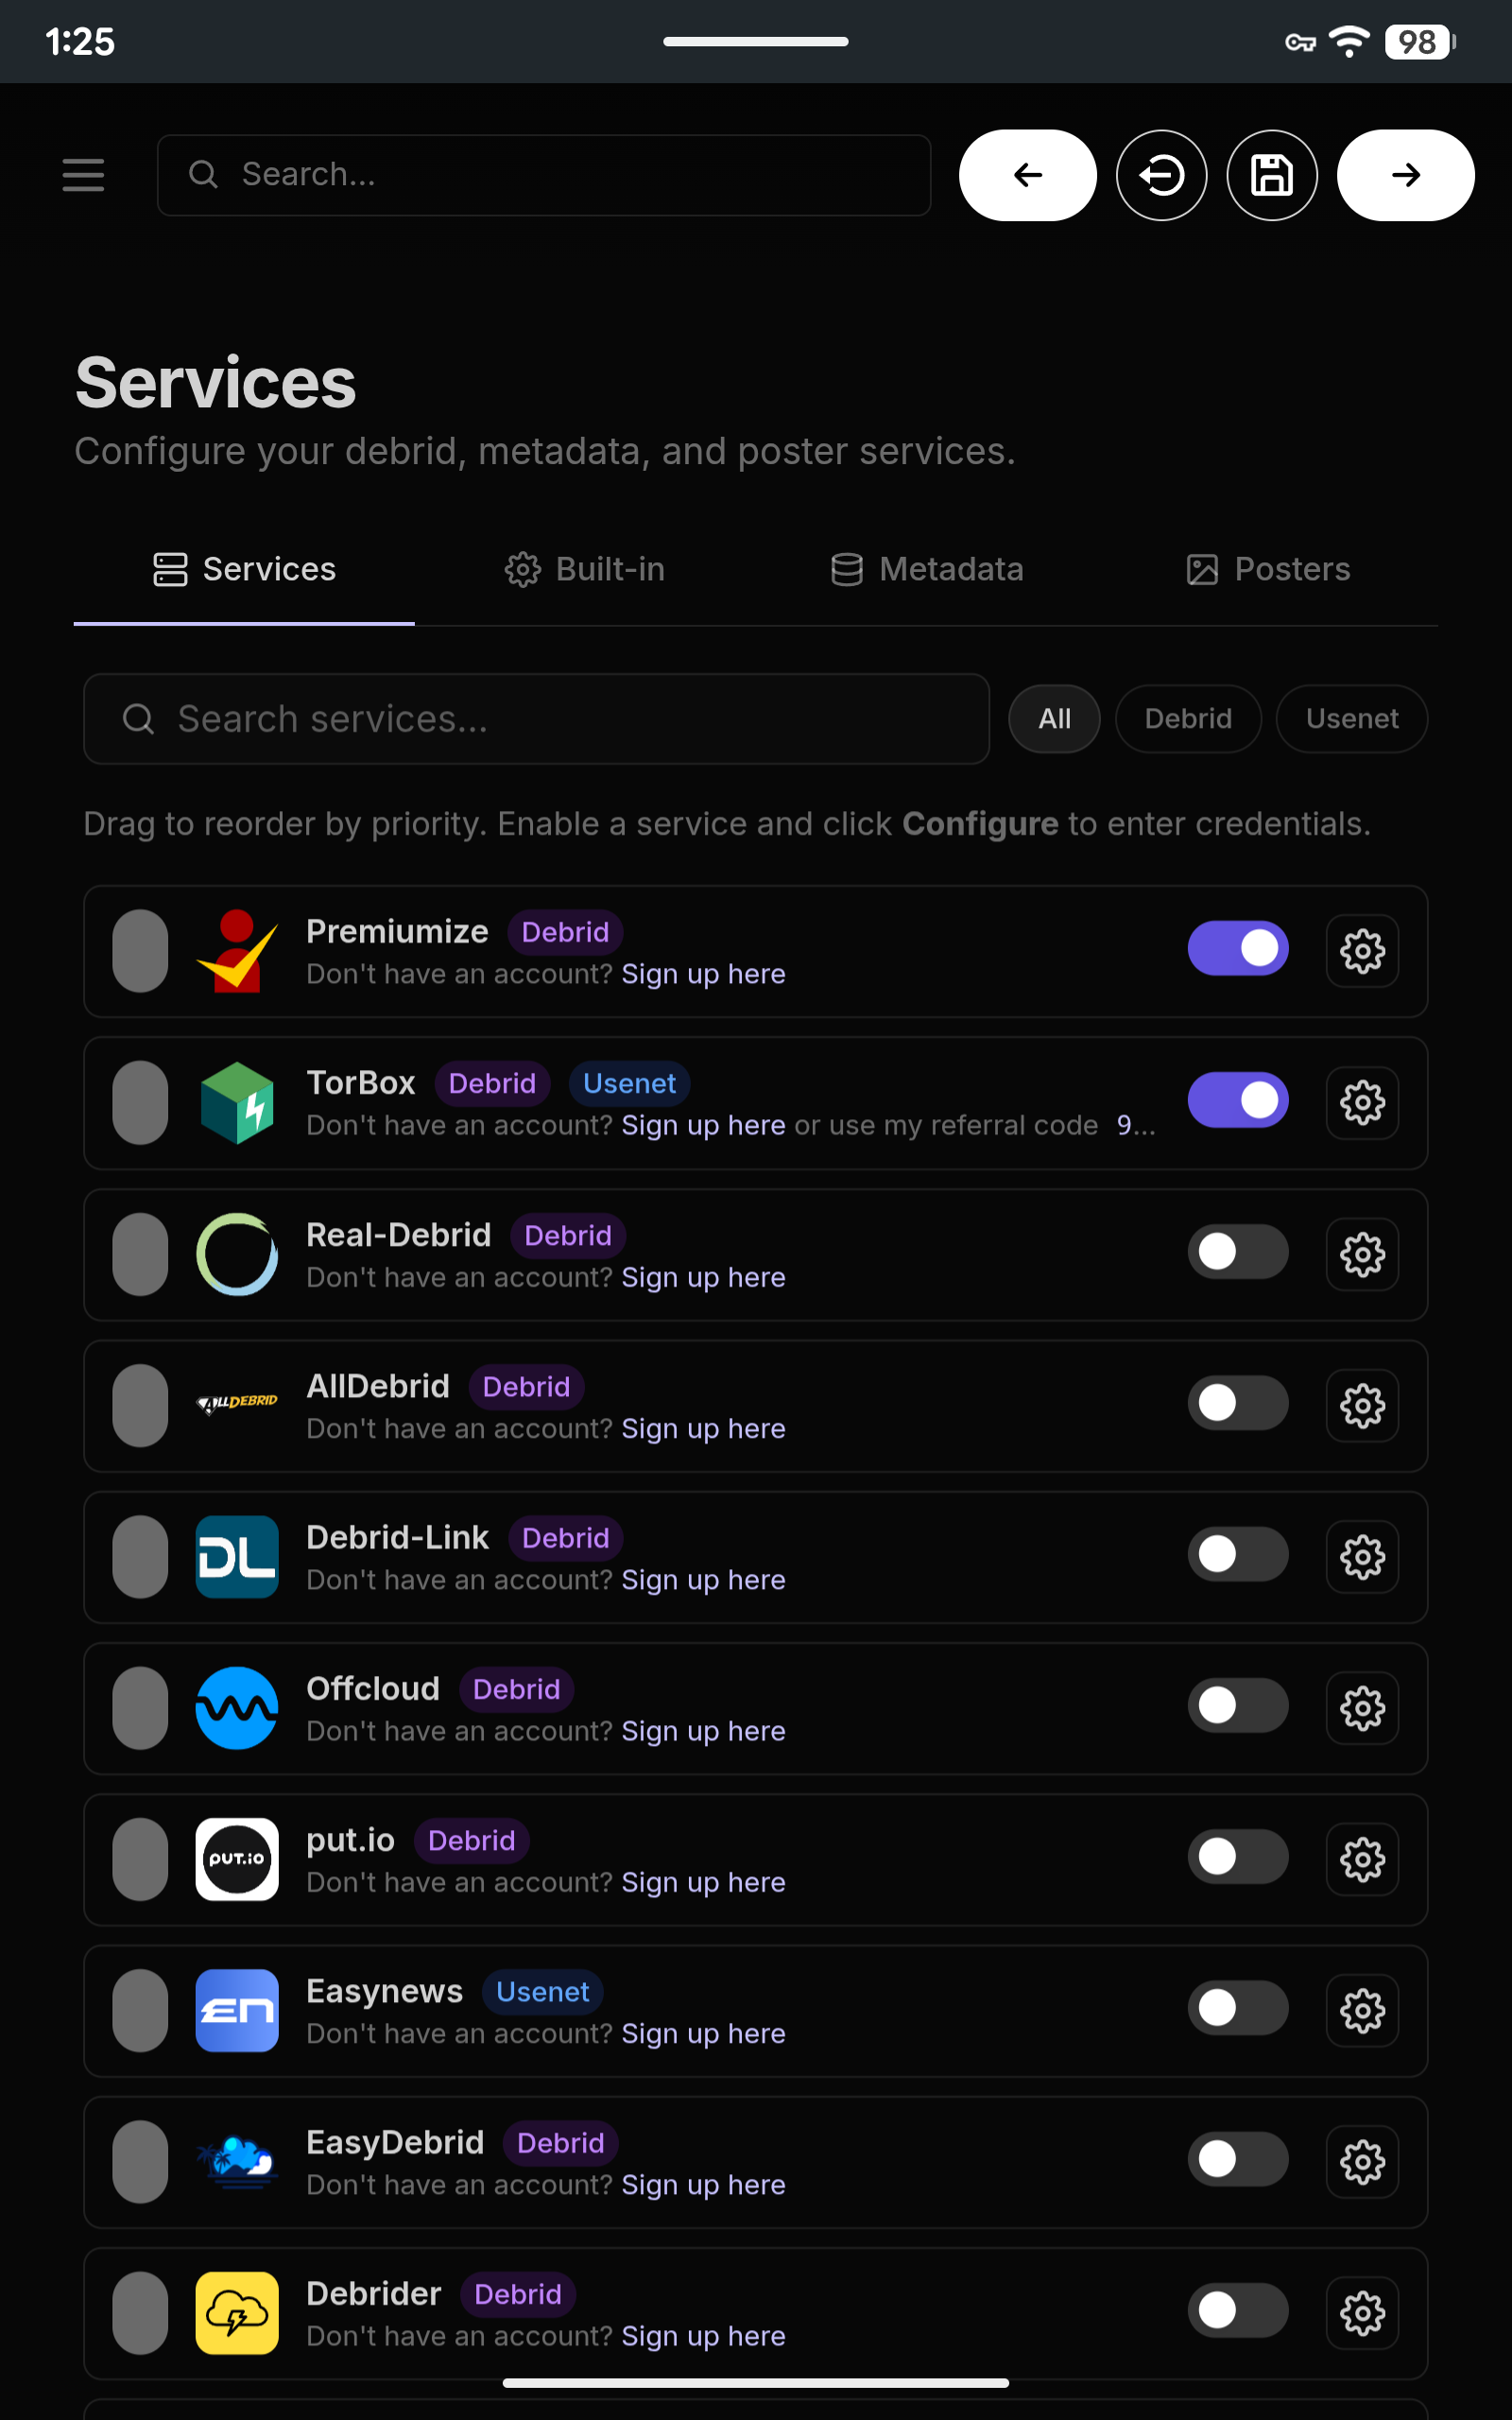Click the forward arrow button
Image resolution: width=1512 pixels, height=2420 pixels.
[1405, 175]
